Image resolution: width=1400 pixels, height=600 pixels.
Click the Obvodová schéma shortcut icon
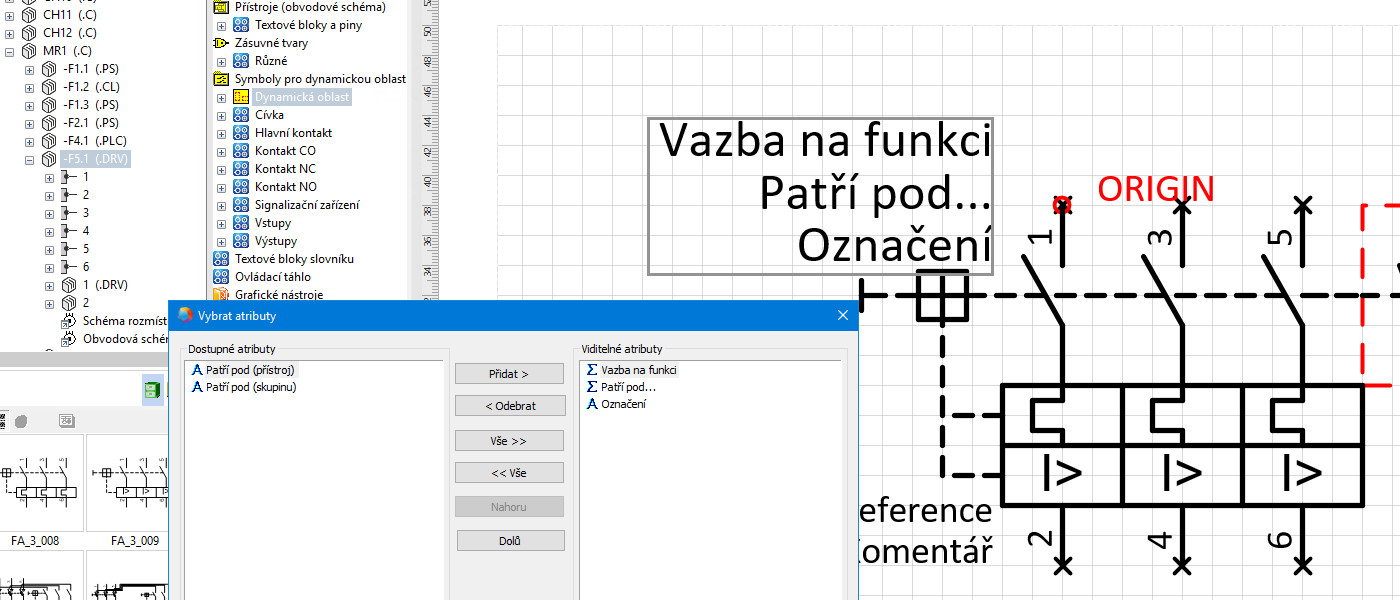coord(69,339)
